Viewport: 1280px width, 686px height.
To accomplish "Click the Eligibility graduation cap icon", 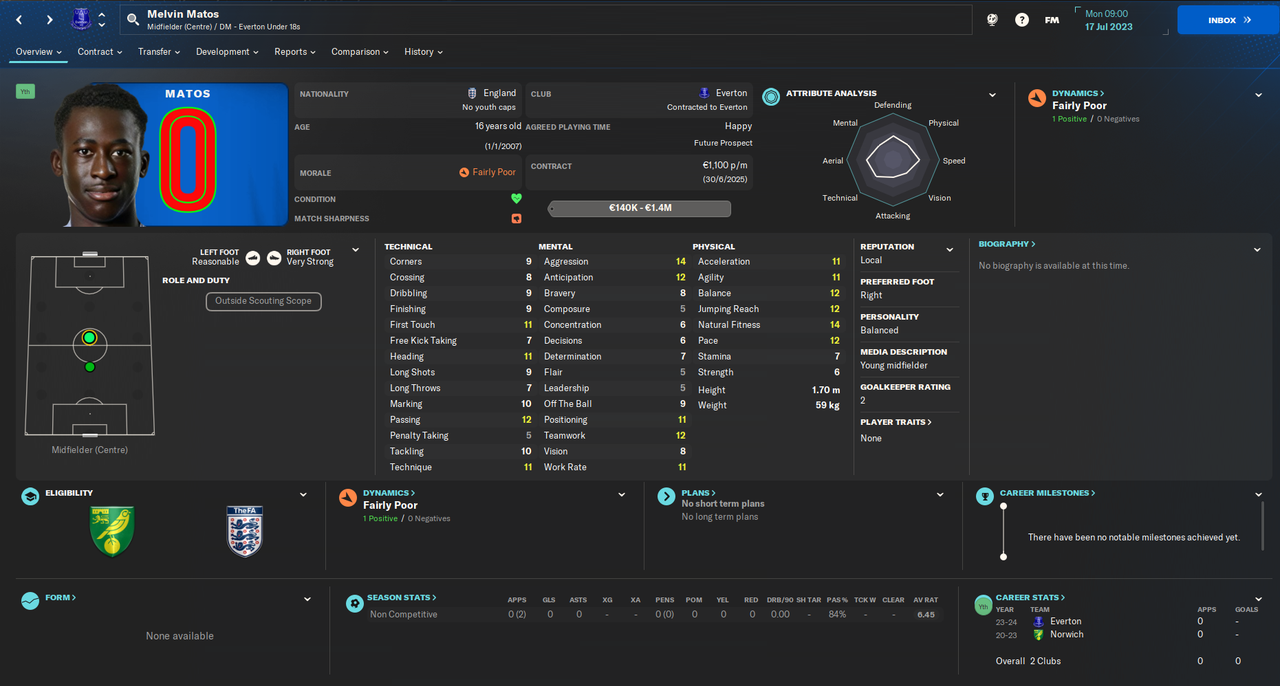I will click(x=31, y=497).
